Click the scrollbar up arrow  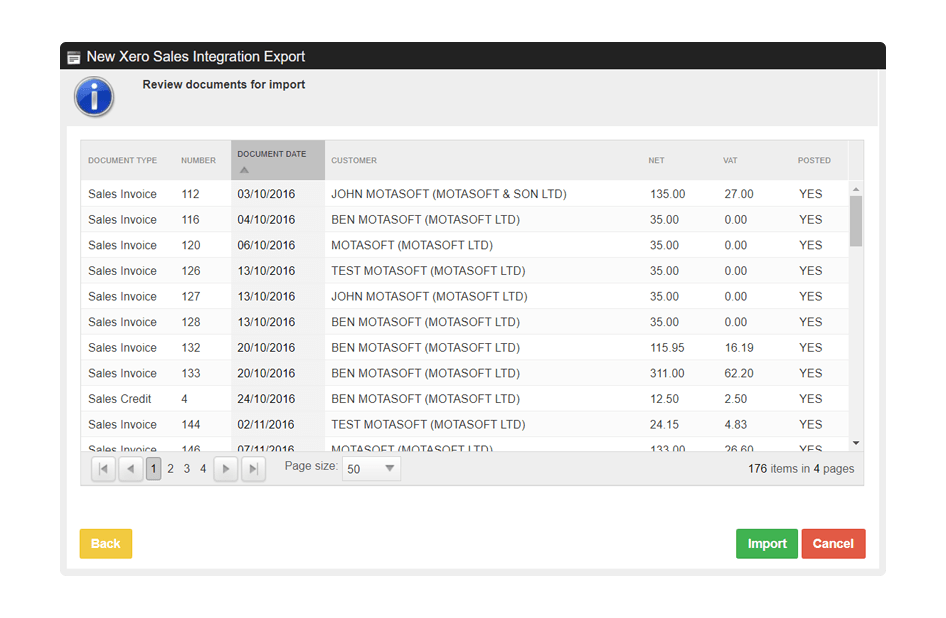pyautogui.click(x=856, y=190)
